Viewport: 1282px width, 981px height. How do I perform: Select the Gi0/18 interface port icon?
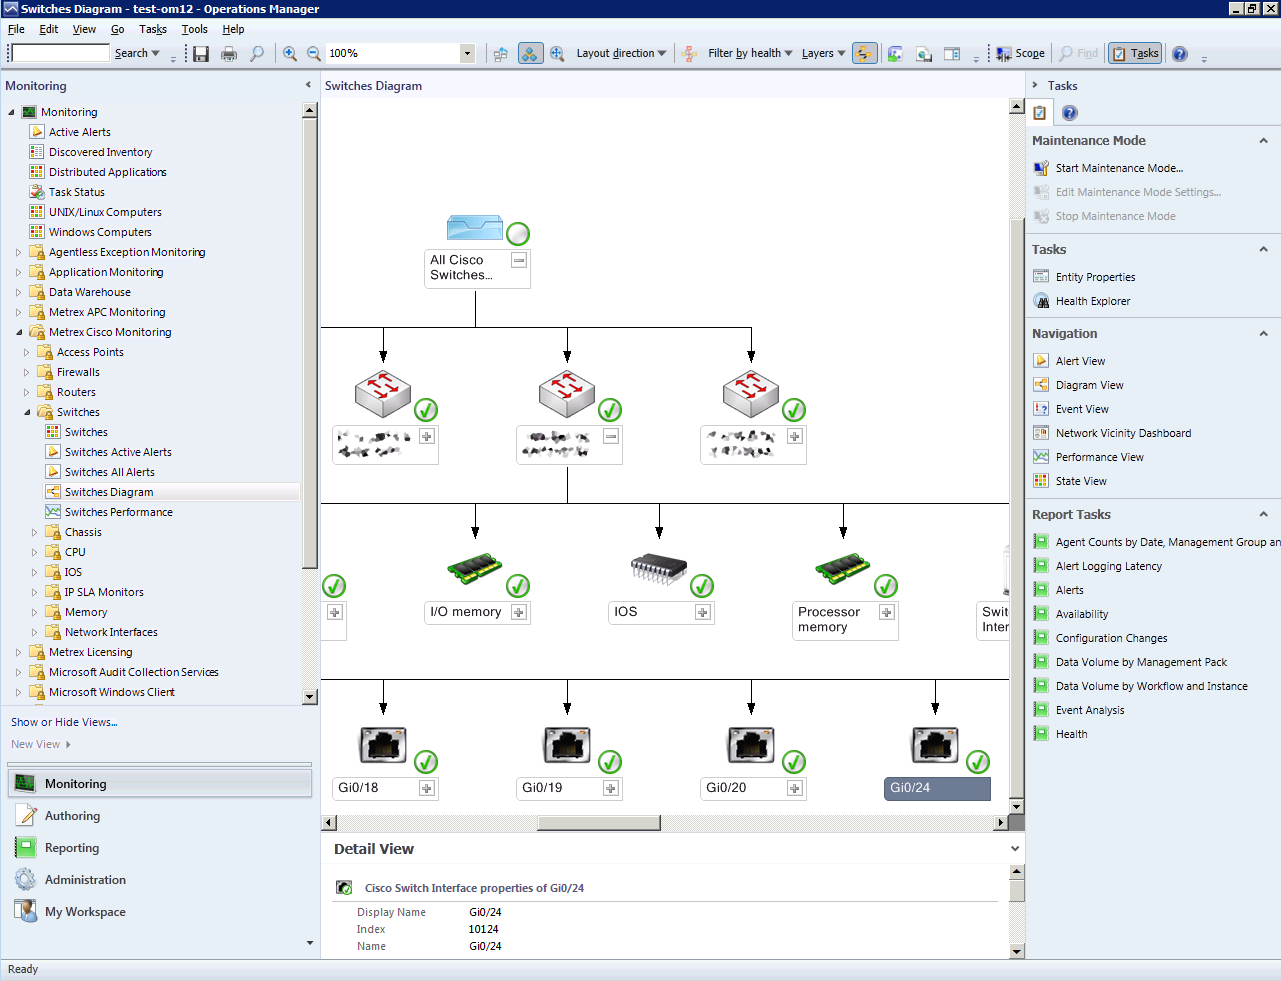(383, 745)
